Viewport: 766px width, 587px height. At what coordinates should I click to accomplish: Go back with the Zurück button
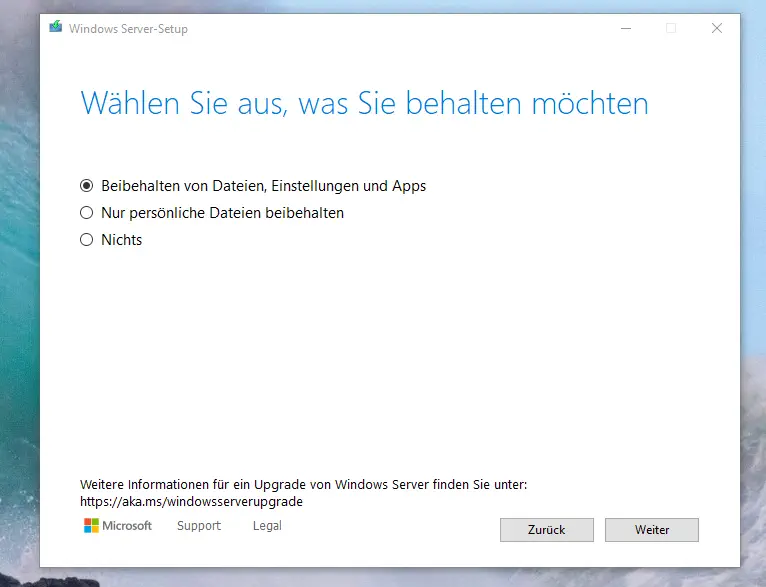click(x=547, y=530)
